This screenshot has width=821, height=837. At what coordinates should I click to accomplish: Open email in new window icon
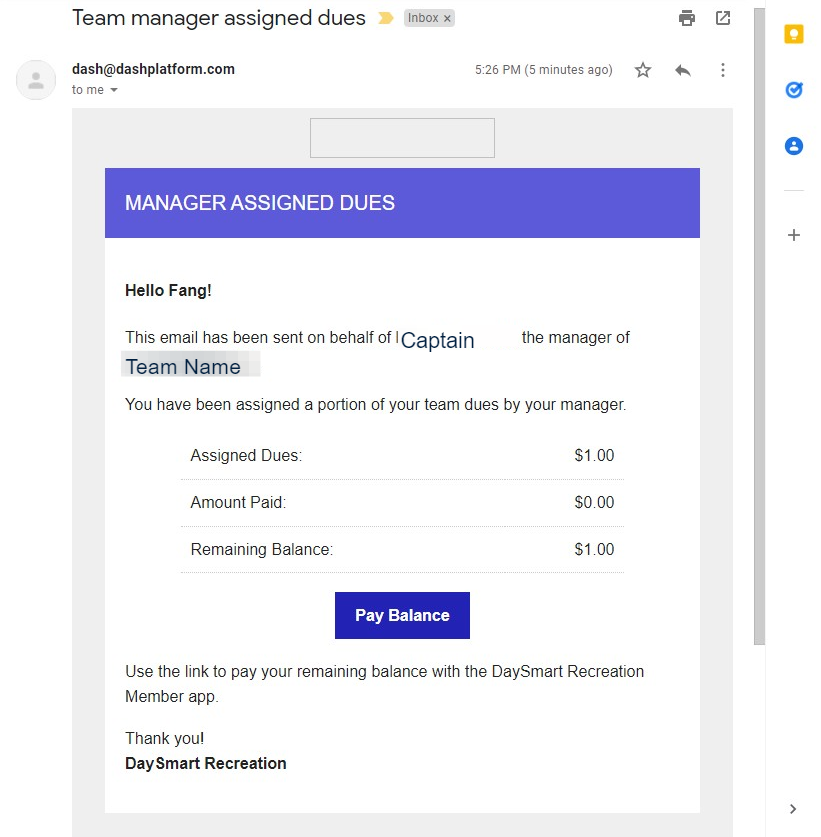pyautogui.click(x=722, y=18)
